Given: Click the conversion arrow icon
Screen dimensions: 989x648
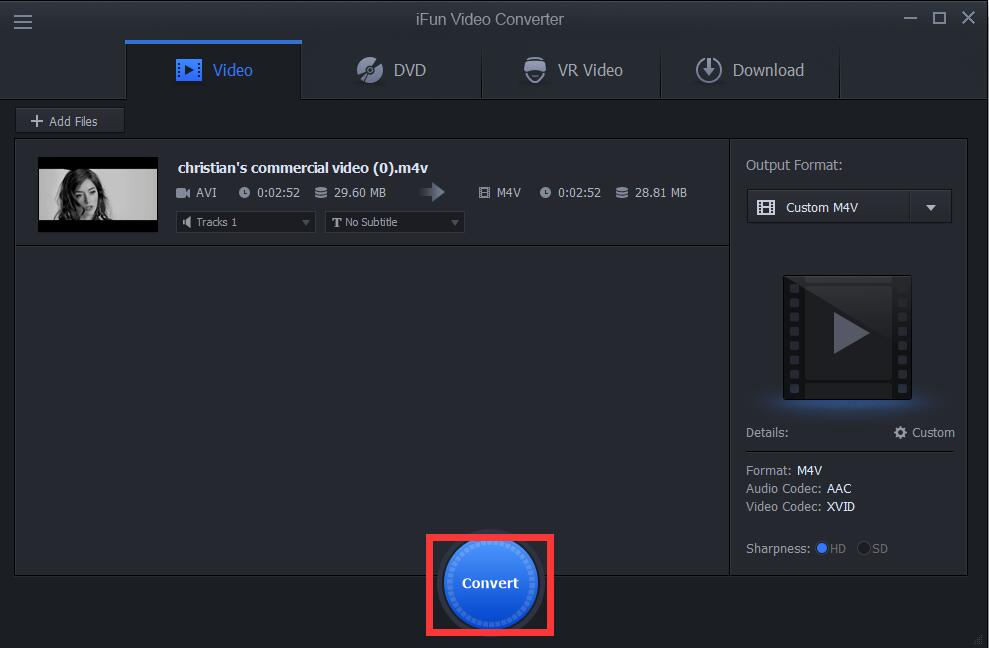Looking at the screenshot, I should click(x=433, y=192).
